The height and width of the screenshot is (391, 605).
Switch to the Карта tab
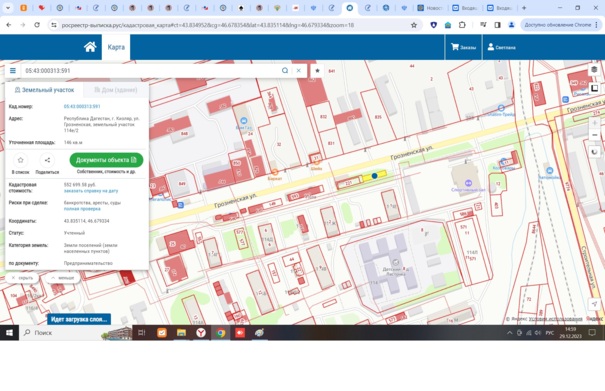(x=116, y=47)
